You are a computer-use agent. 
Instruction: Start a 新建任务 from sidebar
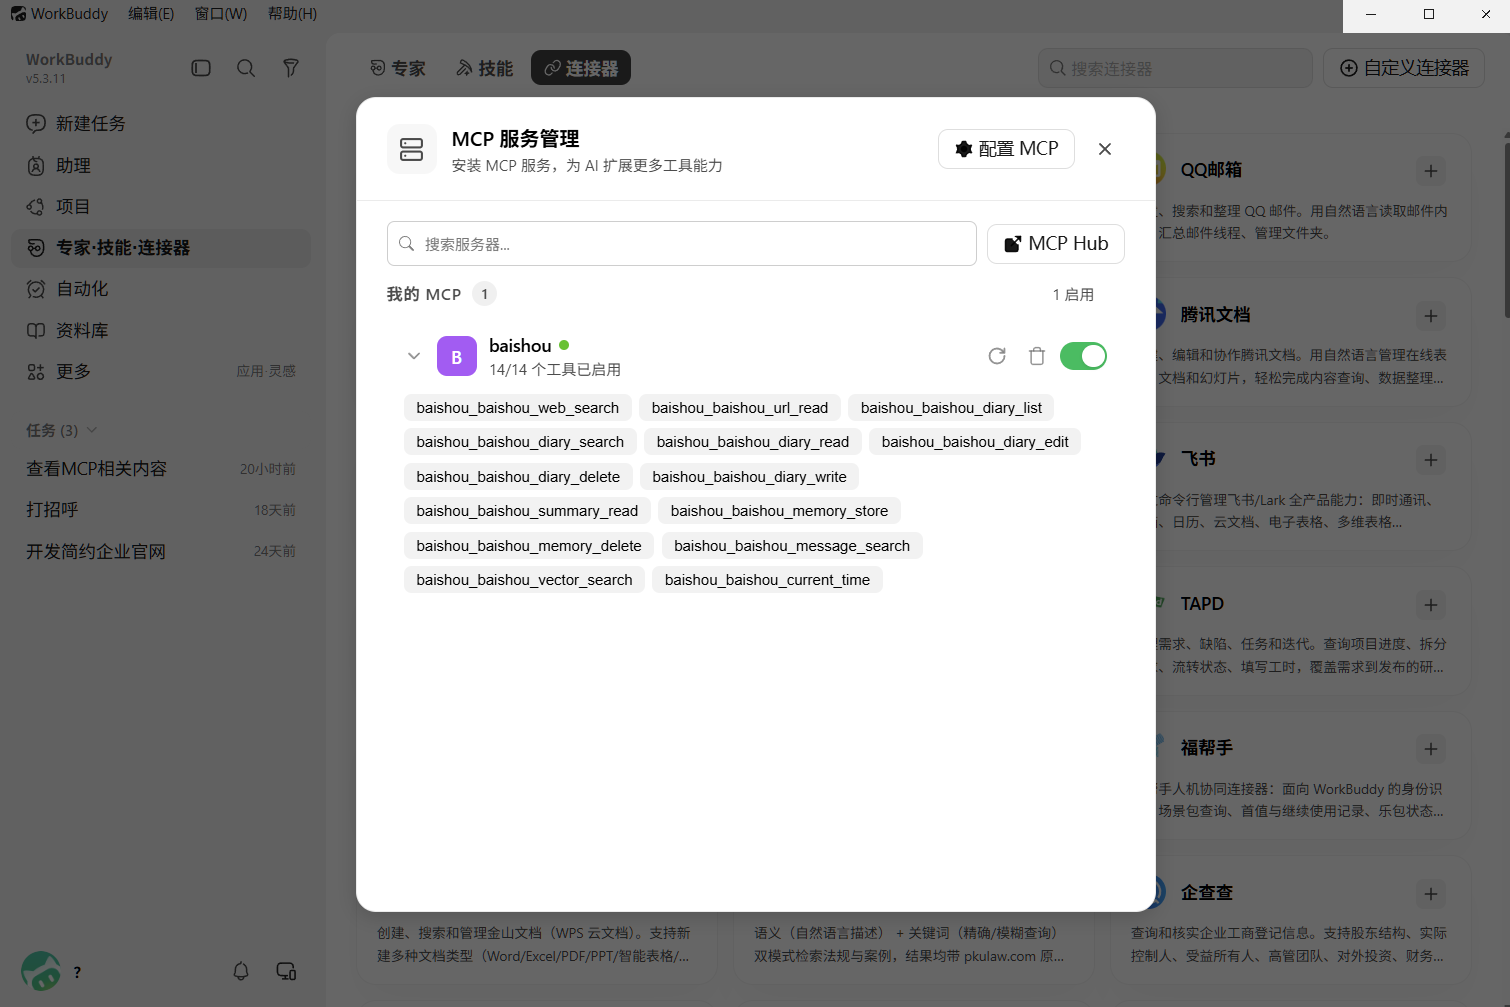coord(160,124)
